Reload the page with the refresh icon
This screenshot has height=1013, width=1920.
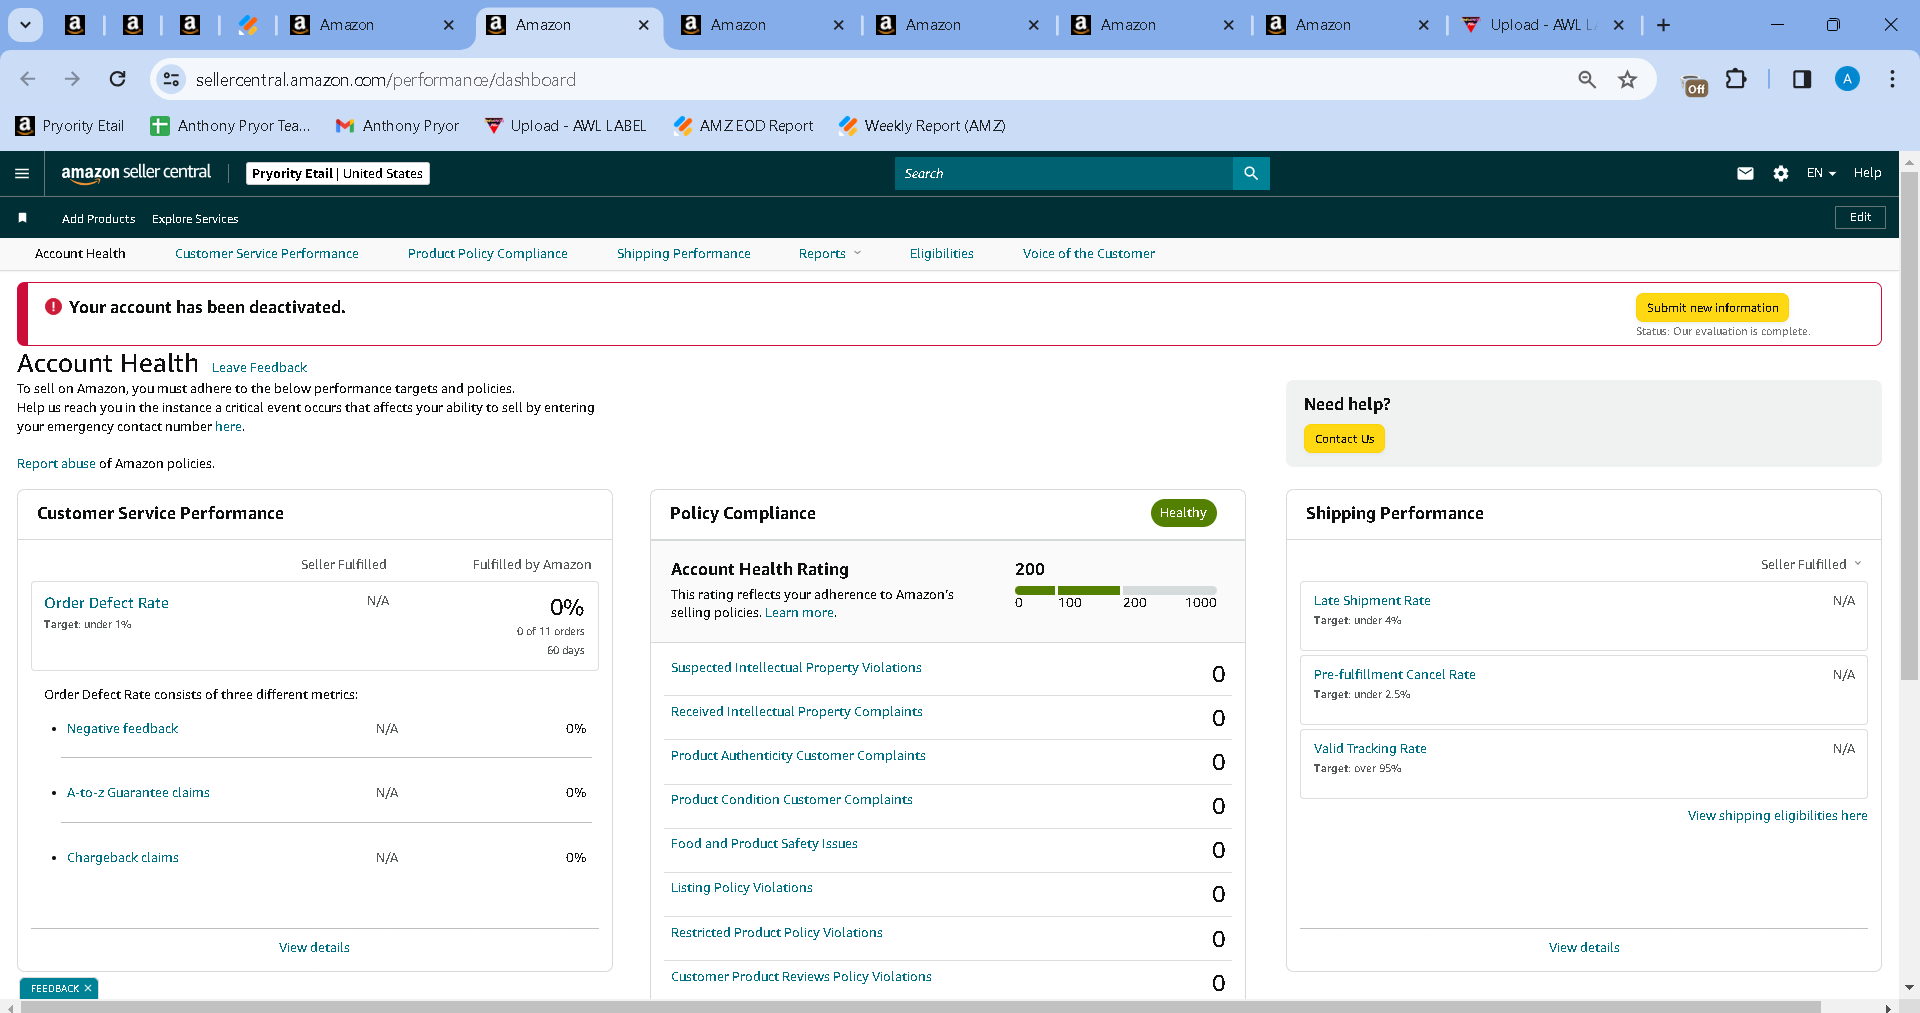point(118,79)
